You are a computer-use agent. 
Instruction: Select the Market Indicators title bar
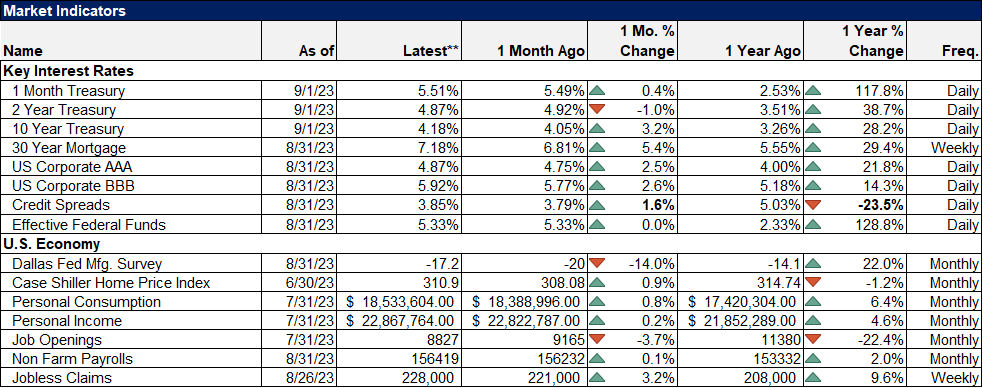click(492, 11)
